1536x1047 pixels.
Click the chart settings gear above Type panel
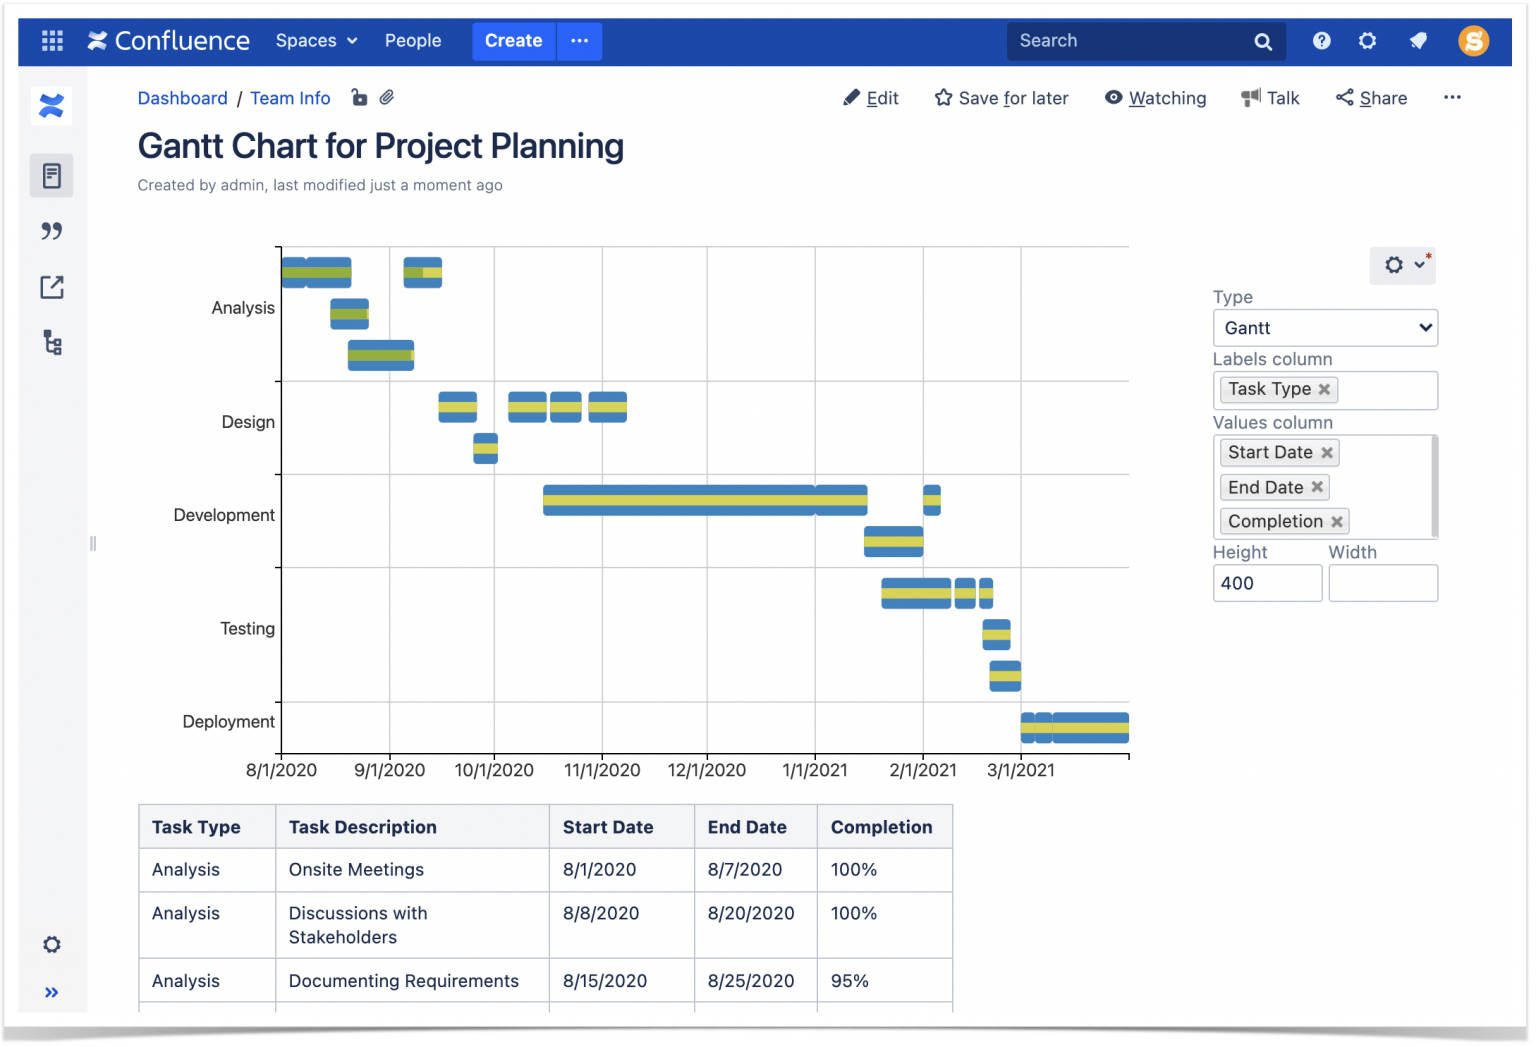click(1394, 265)
